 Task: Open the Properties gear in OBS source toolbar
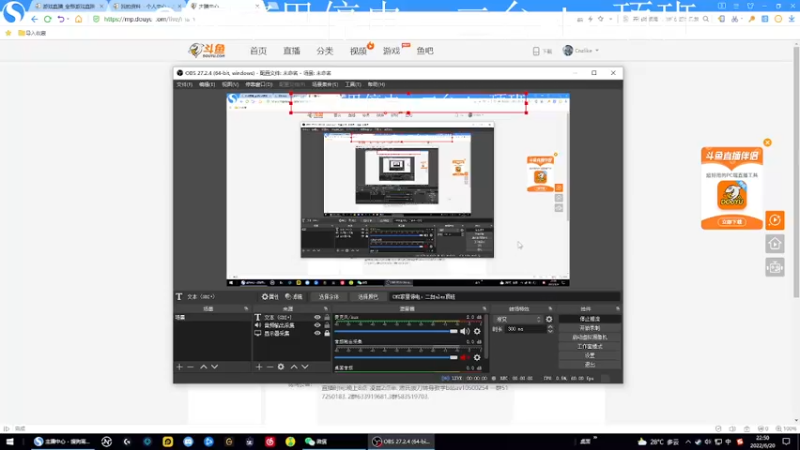coord(270,296)
